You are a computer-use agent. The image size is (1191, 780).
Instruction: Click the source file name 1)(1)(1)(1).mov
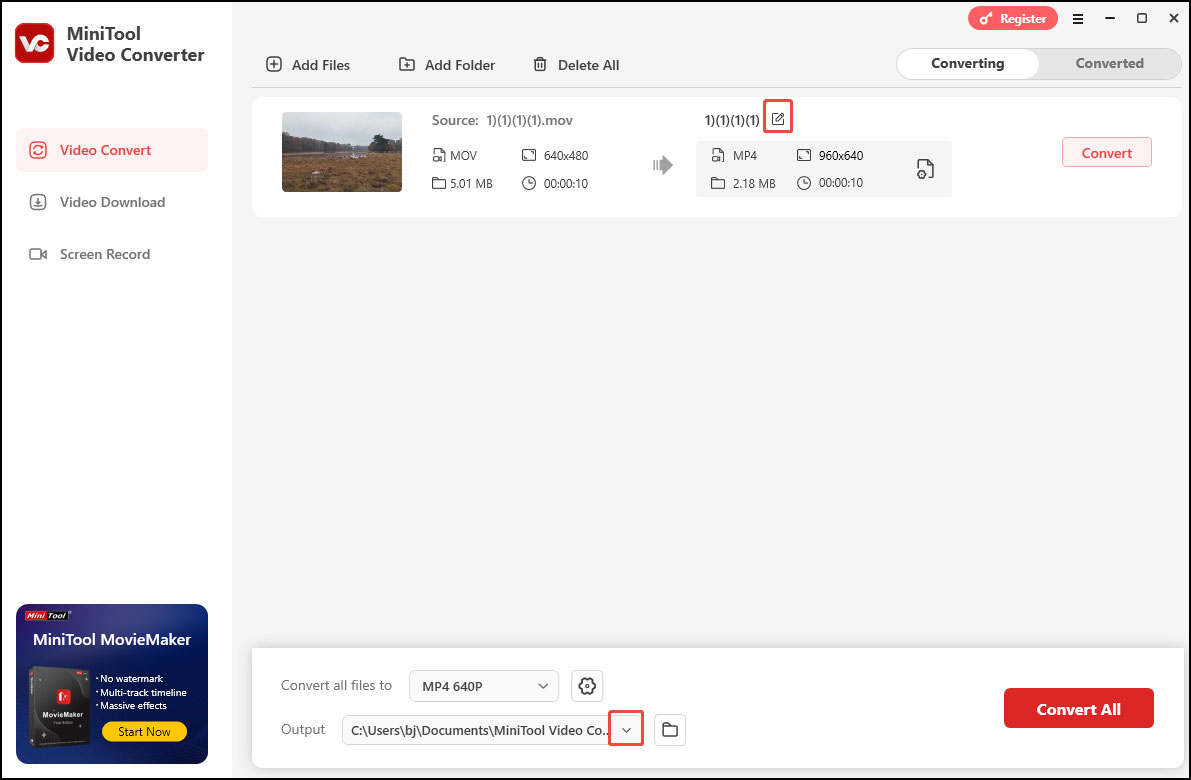click(529, 120)
